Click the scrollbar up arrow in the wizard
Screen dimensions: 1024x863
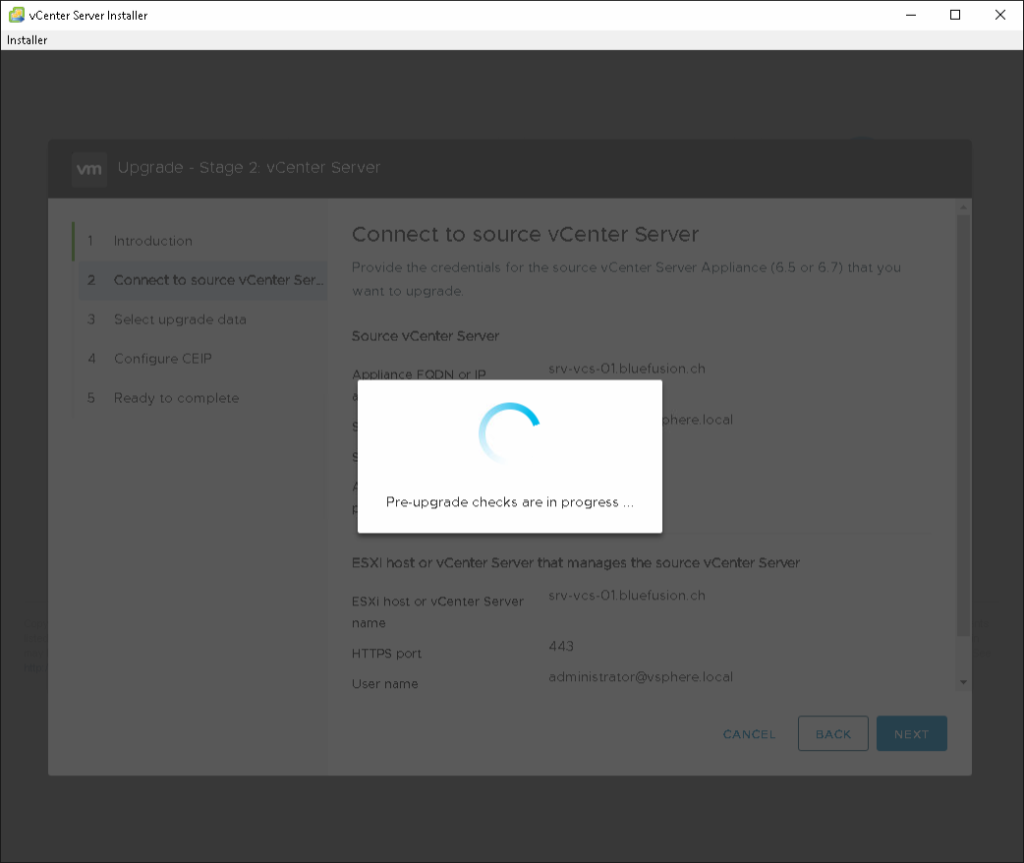(x=963, y=207)
